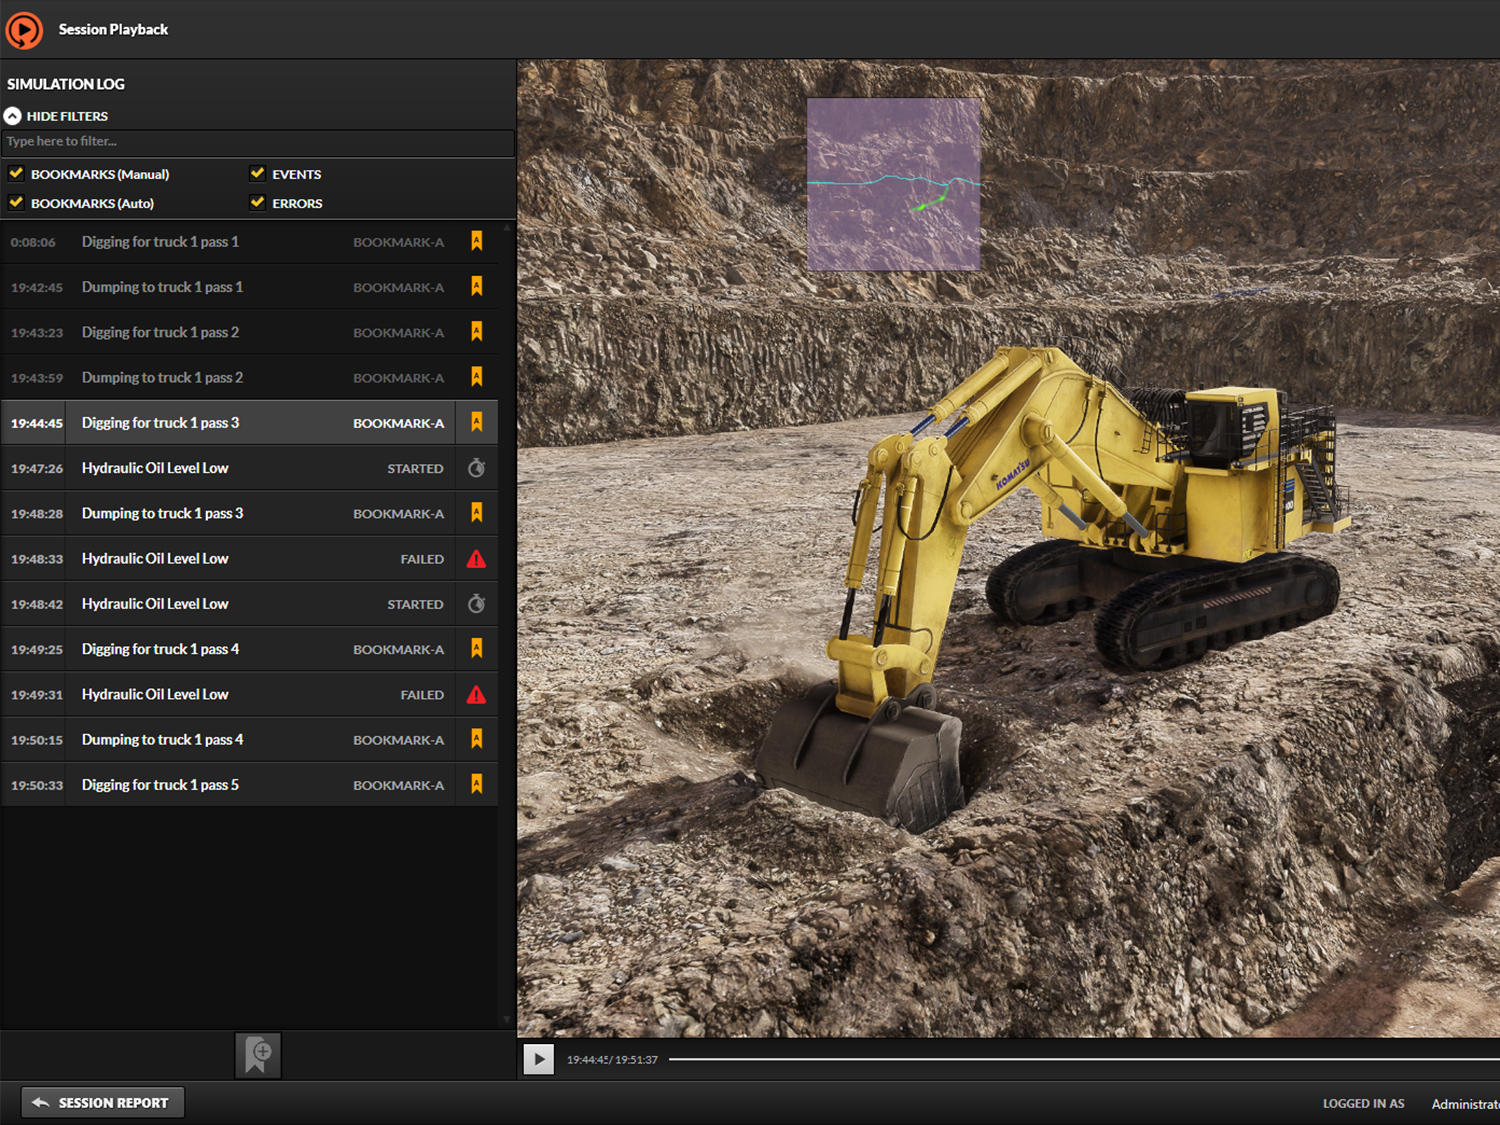Disable the ERRORS filter checkbox
Screen dimensions: 1500x1125
258,202
